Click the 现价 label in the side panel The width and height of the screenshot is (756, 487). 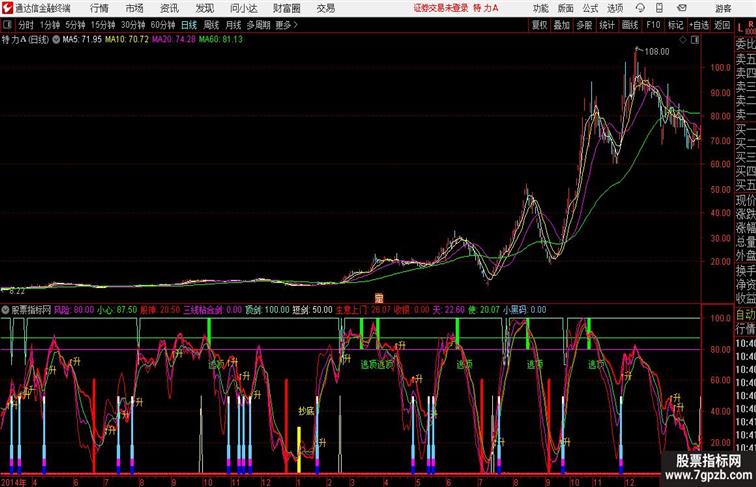coord(745,200)
